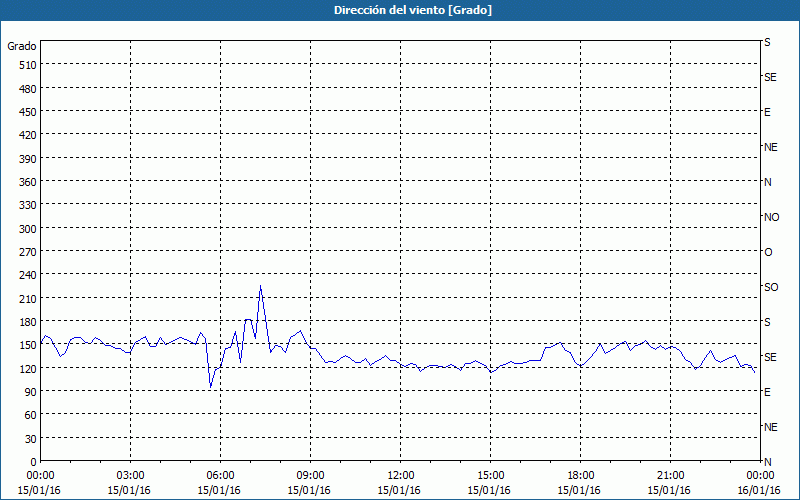Click the "E" compass label beside the 90 gridline

point(767,392)
